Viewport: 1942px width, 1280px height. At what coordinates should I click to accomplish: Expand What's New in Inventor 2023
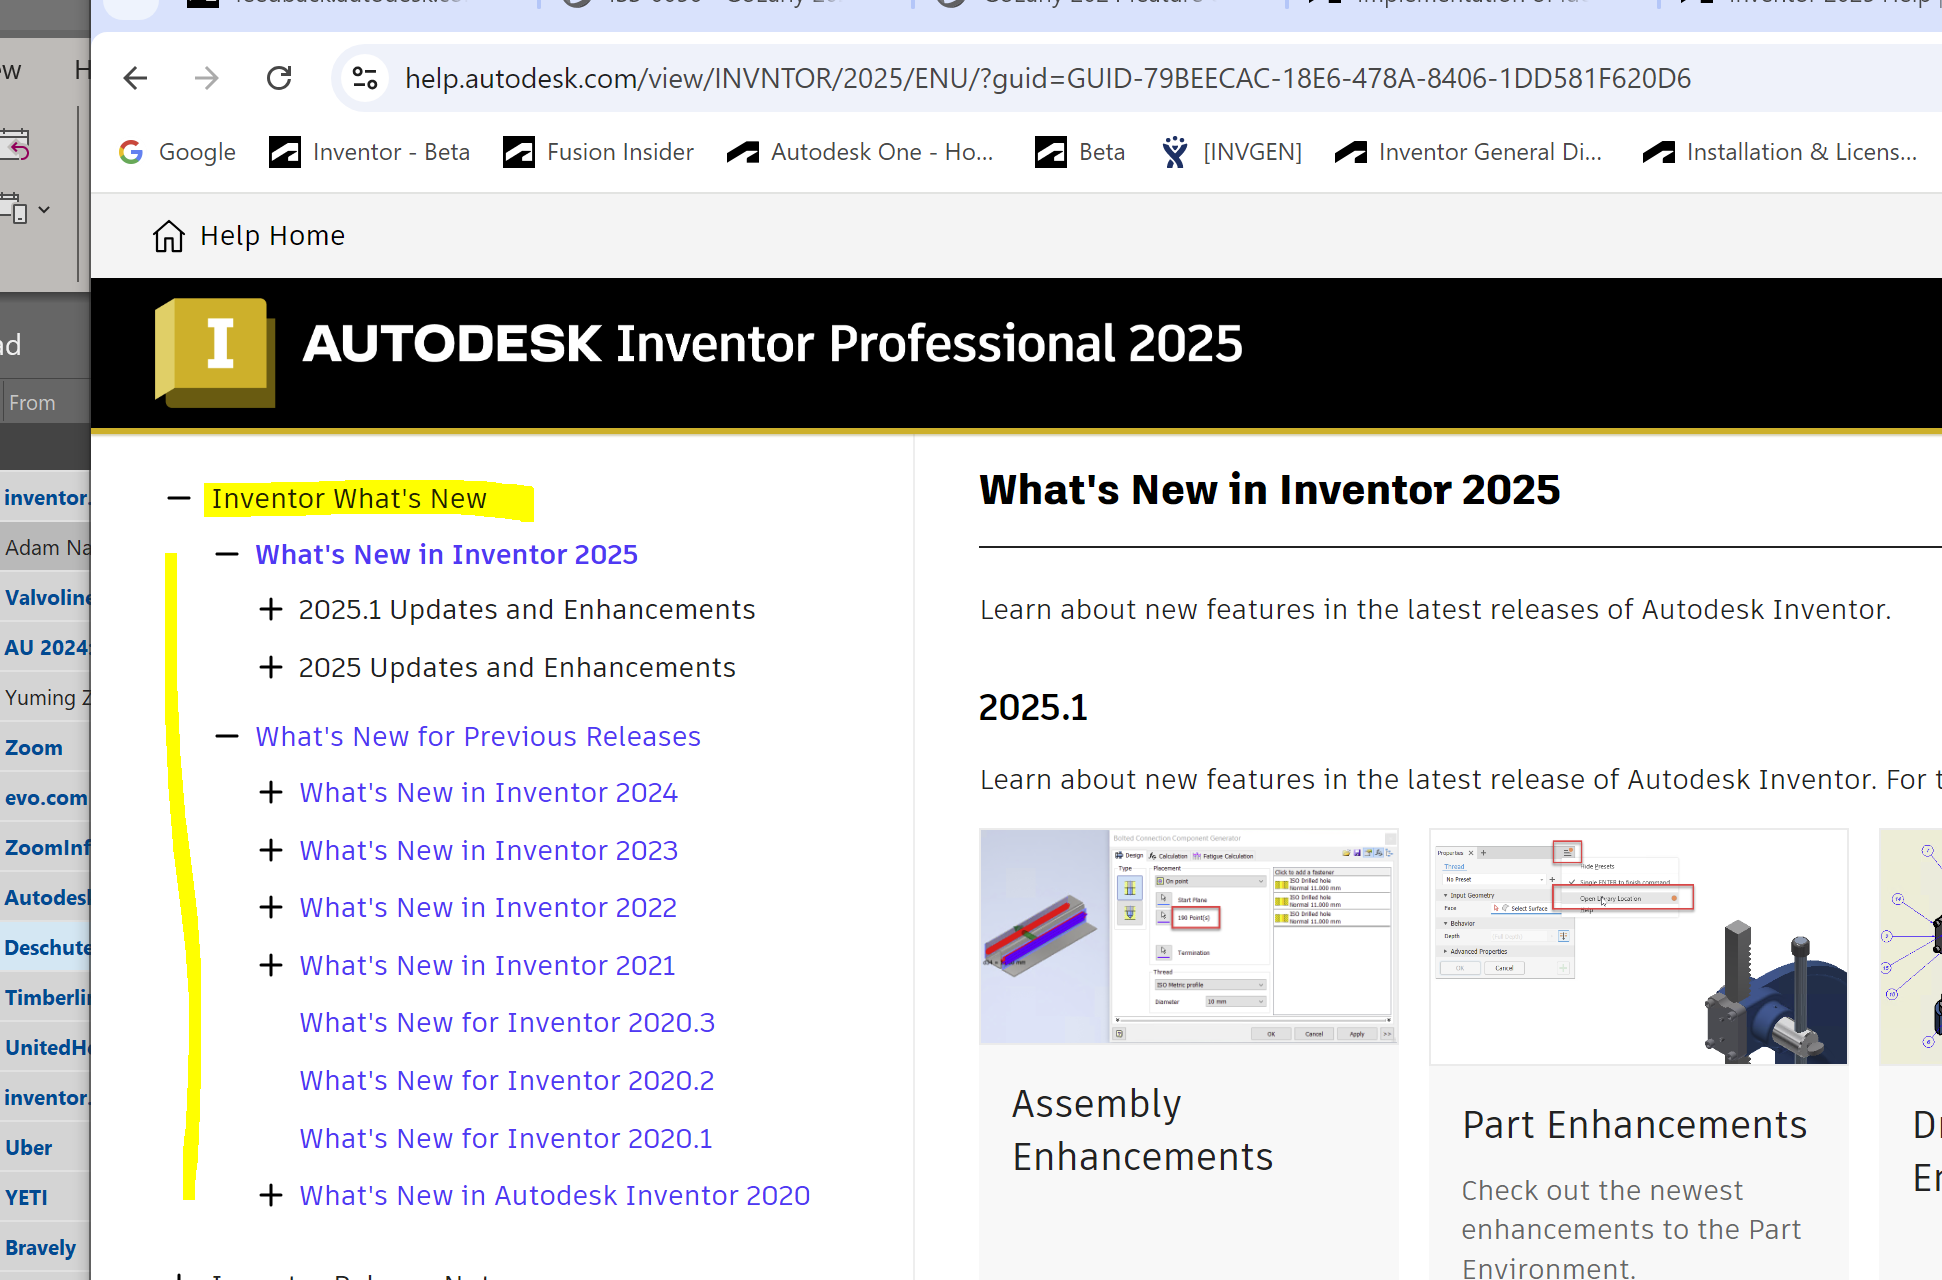click(271, 850)
